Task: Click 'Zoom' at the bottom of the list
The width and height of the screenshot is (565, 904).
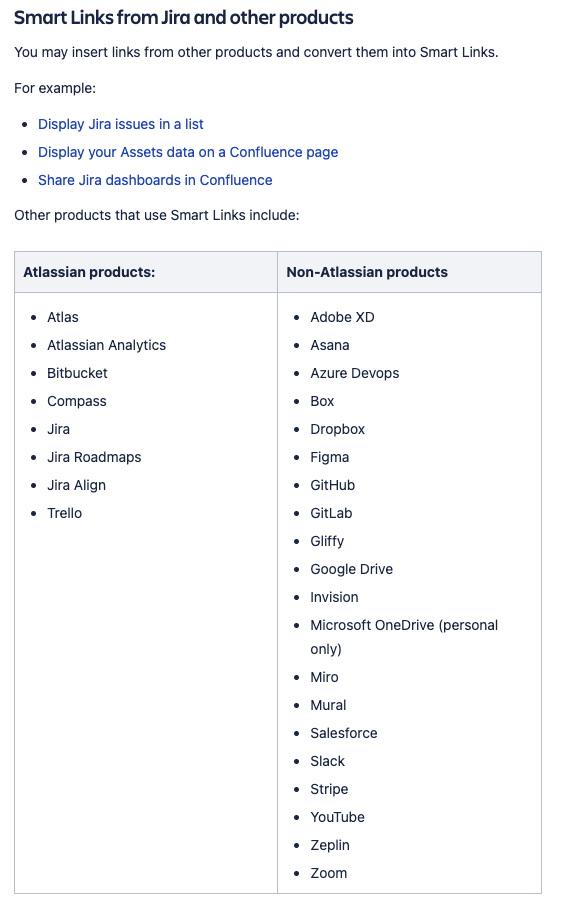Action: point(329,873)
